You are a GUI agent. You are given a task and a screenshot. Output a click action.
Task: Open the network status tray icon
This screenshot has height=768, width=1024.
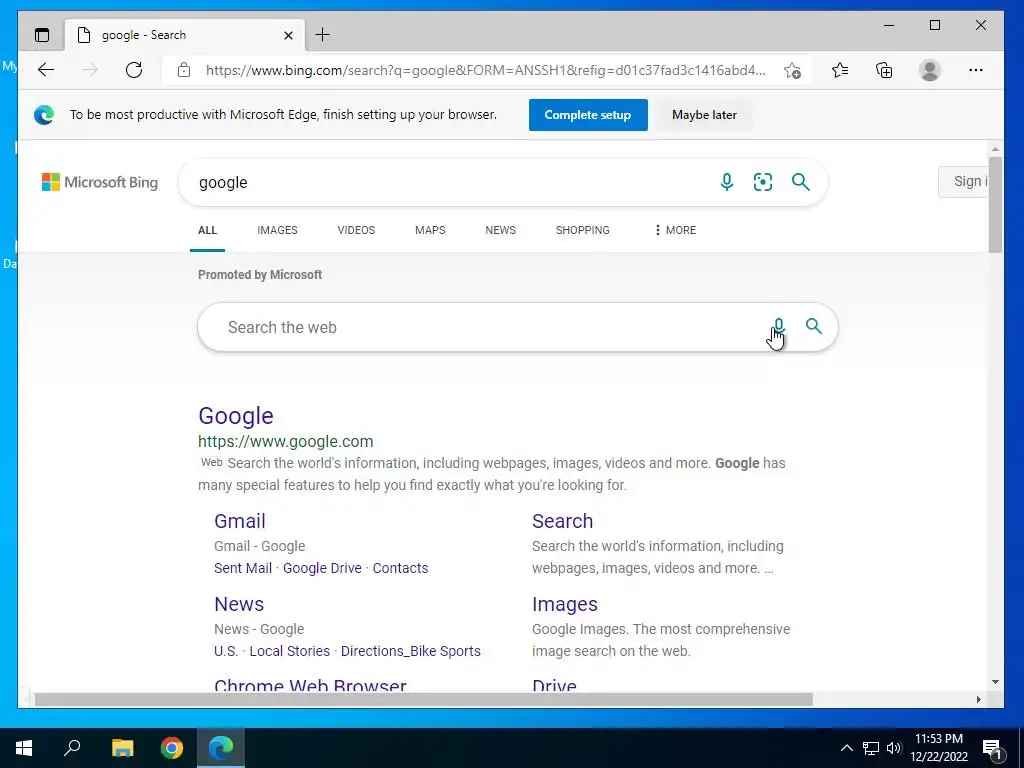[871, 748]
